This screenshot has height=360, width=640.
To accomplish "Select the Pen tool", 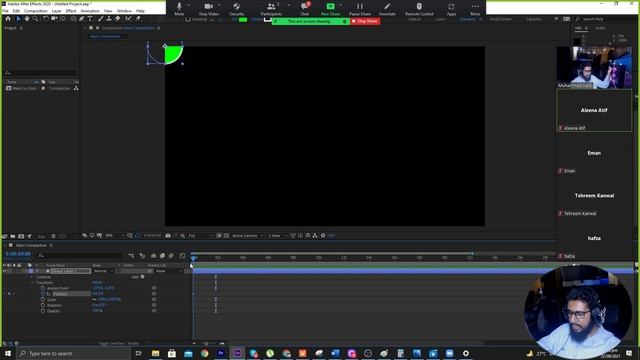I will pyautogui.click(x=82, y=19).
